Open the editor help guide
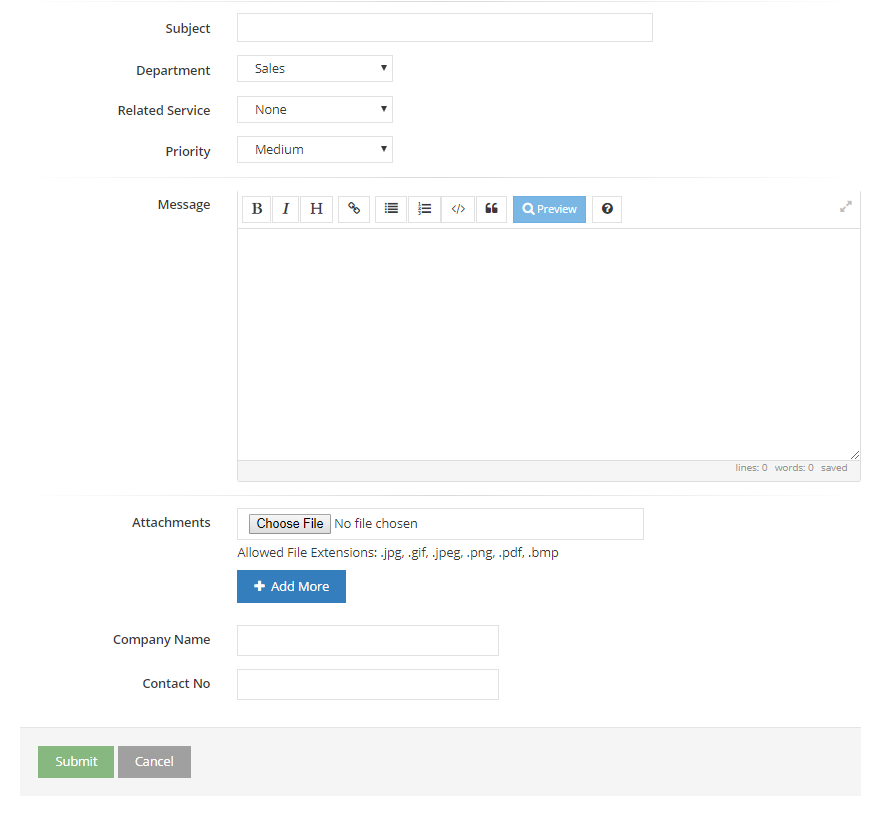The image size is (882, 813). pyautogui.click(x=607, y=209)
